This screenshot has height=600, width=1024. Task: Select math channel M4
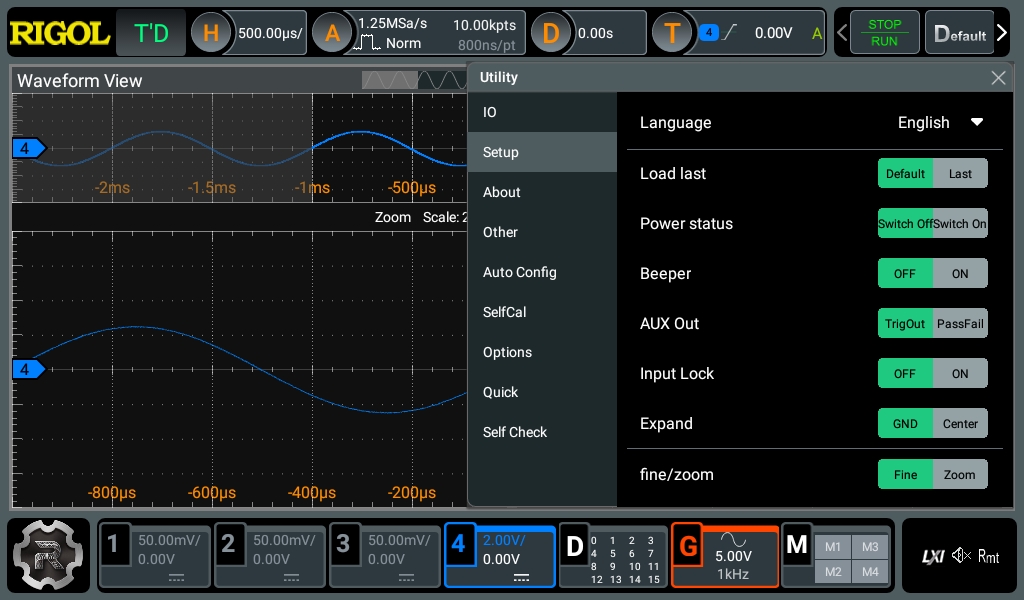[870, 572]
